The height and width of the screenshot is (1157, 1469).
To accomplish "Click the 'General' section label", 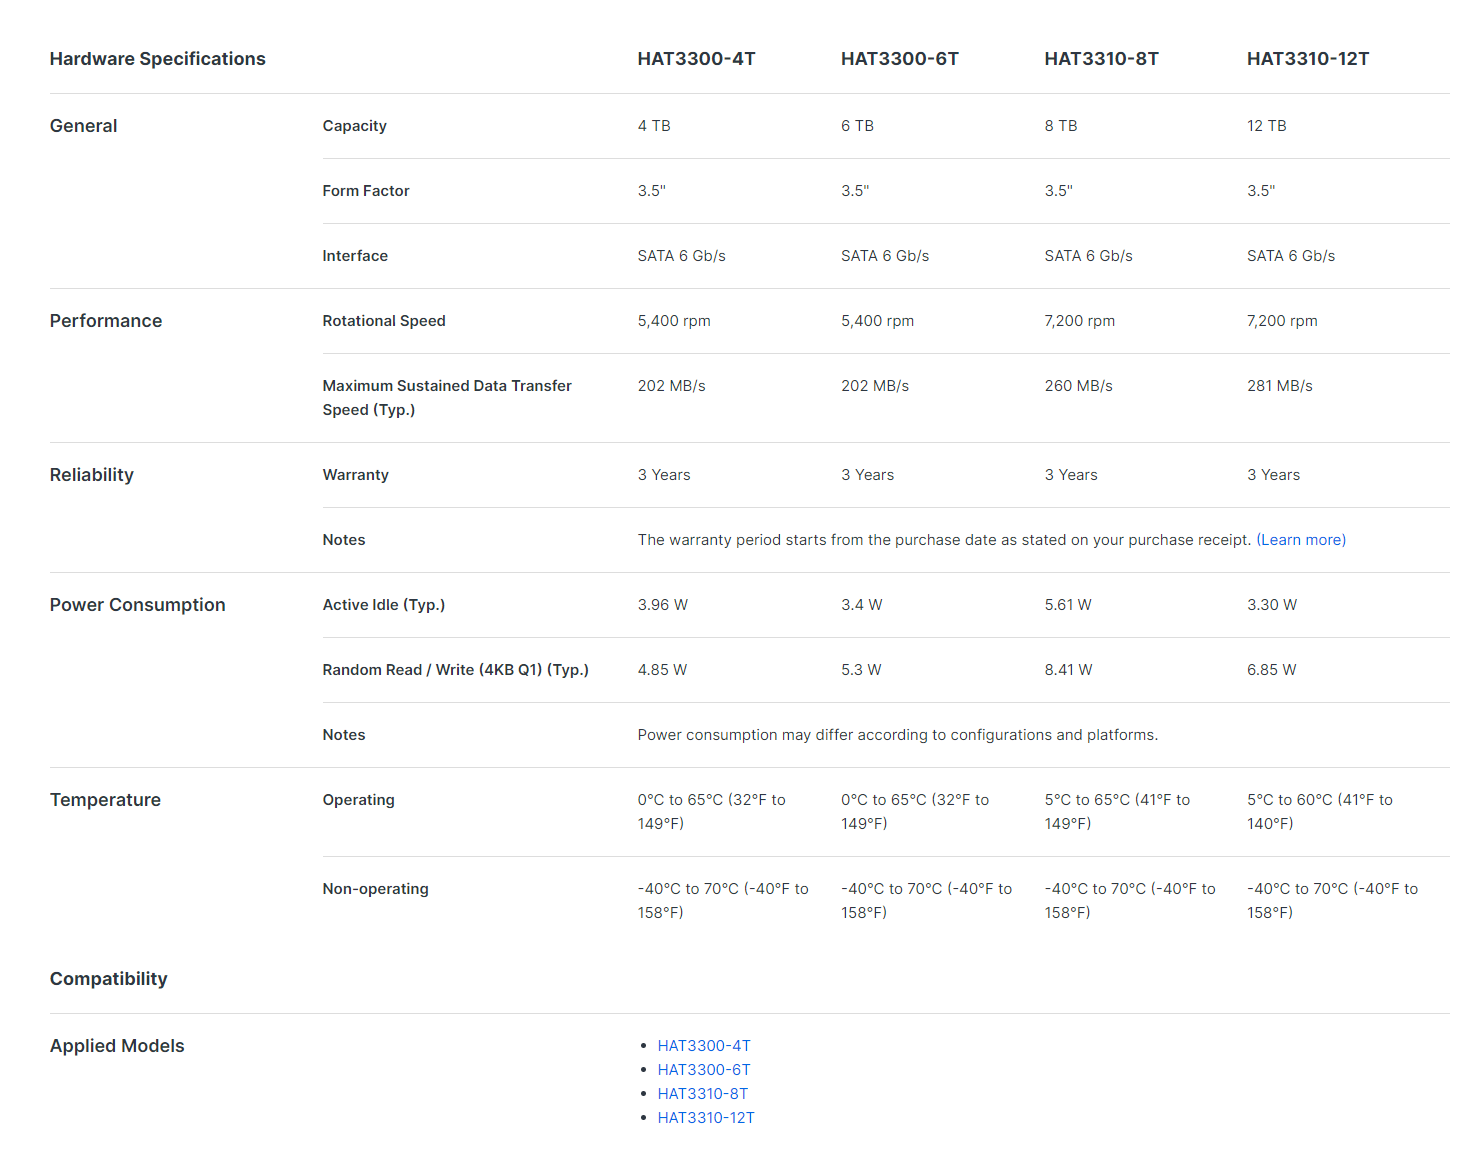I will (x=84, y=126).
